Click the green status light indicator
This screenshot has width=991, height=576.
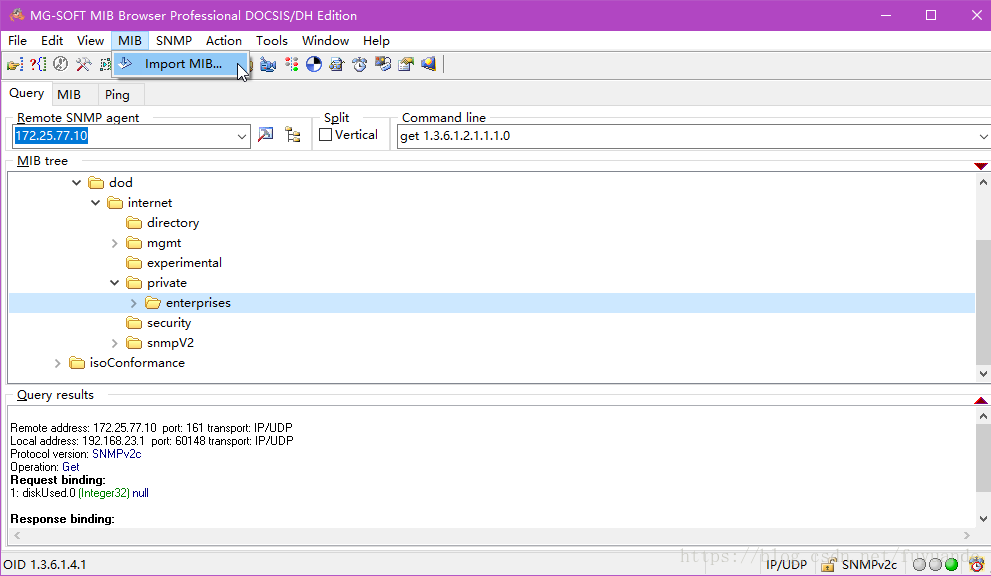(x=951, y=565)
